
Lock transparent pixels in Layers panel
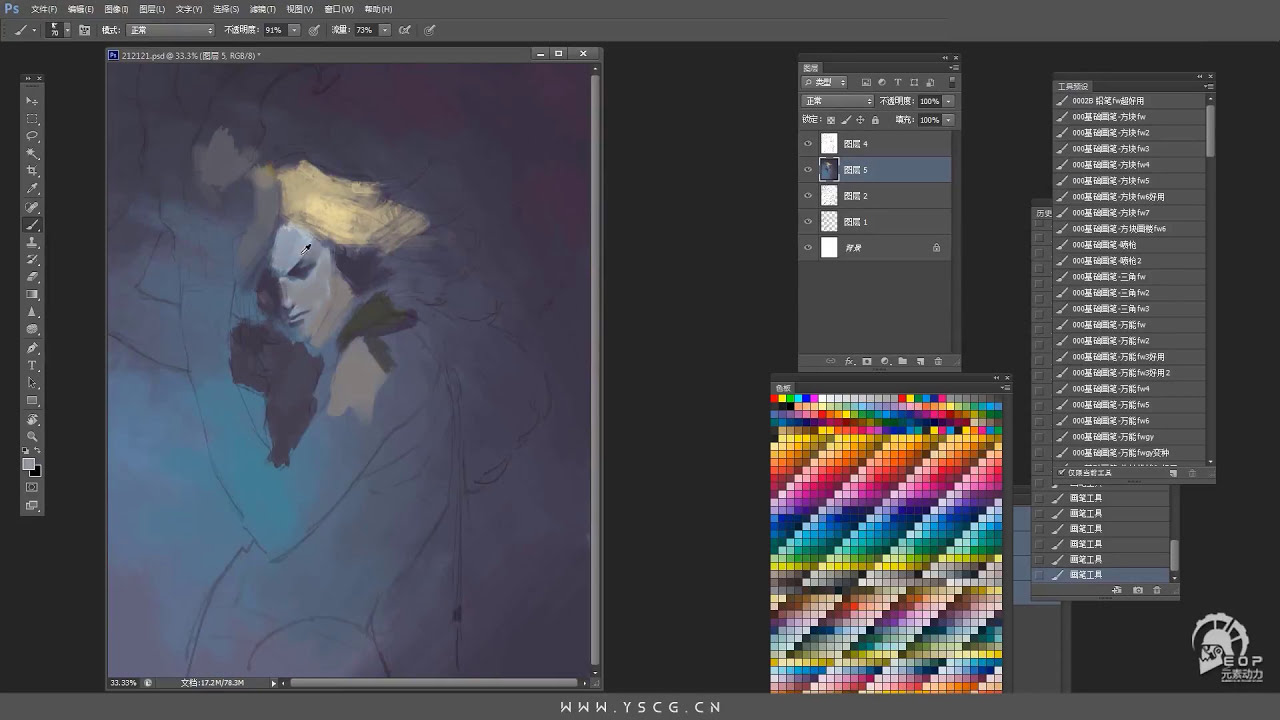830,120
